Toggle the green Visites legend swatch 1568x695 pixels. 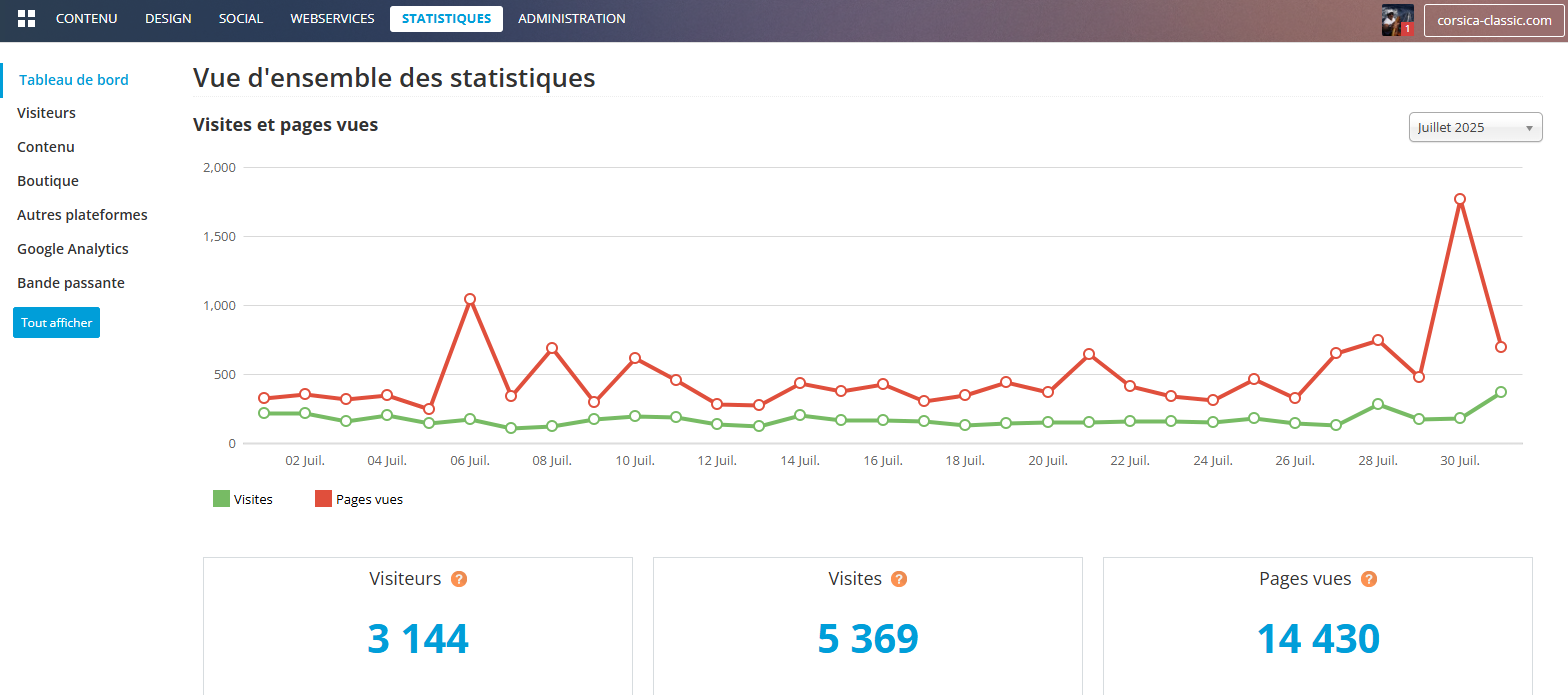[221, 499]
